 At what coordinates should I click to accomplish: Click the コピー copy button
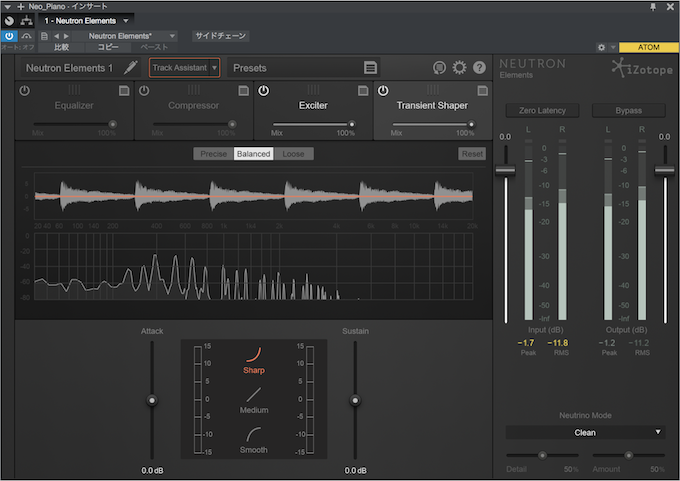click(108, 47)
